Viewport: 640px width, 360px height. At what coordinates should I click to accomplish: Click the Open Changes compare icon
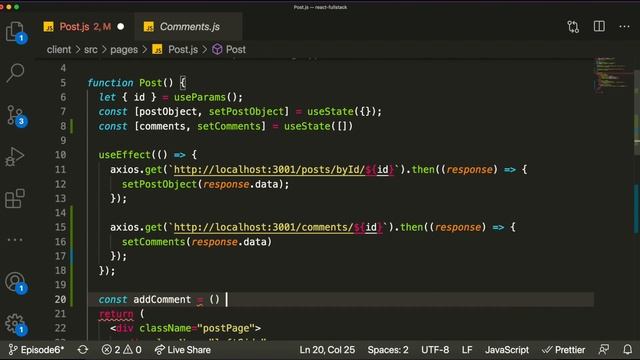(x=573, y=27)
